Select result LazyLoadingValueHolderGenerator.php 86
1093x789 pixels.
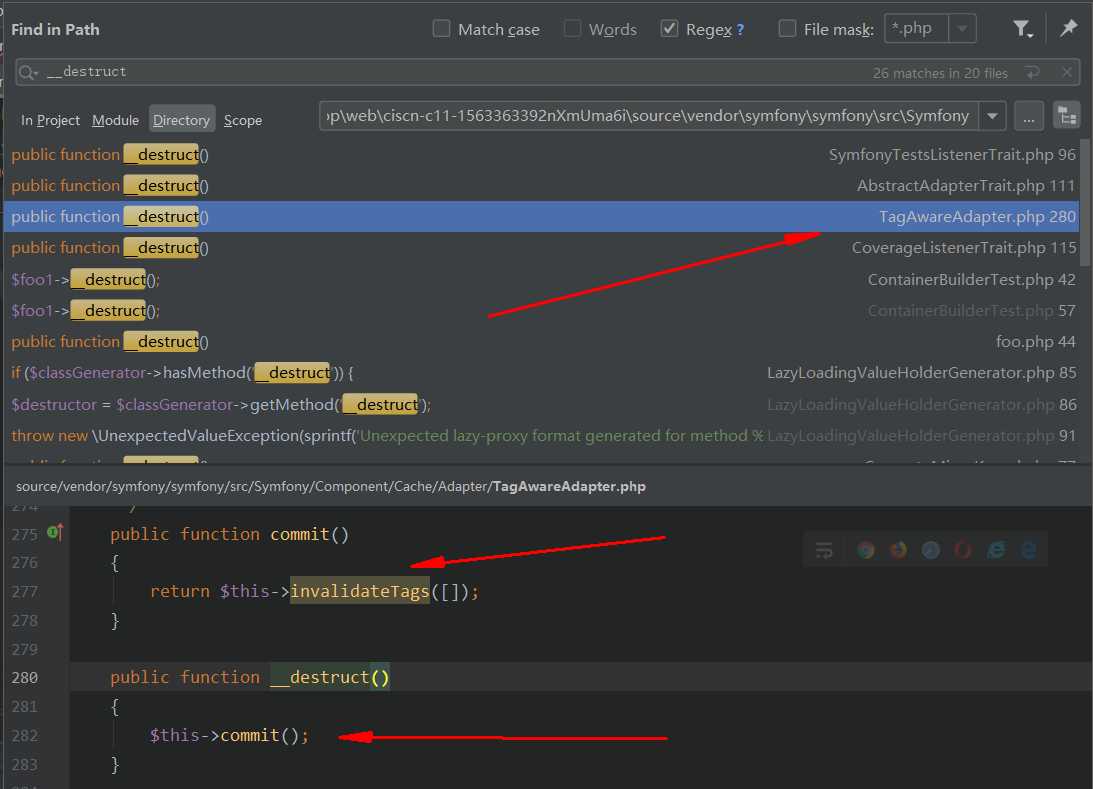pyautogui.click(x=542, y=404)
